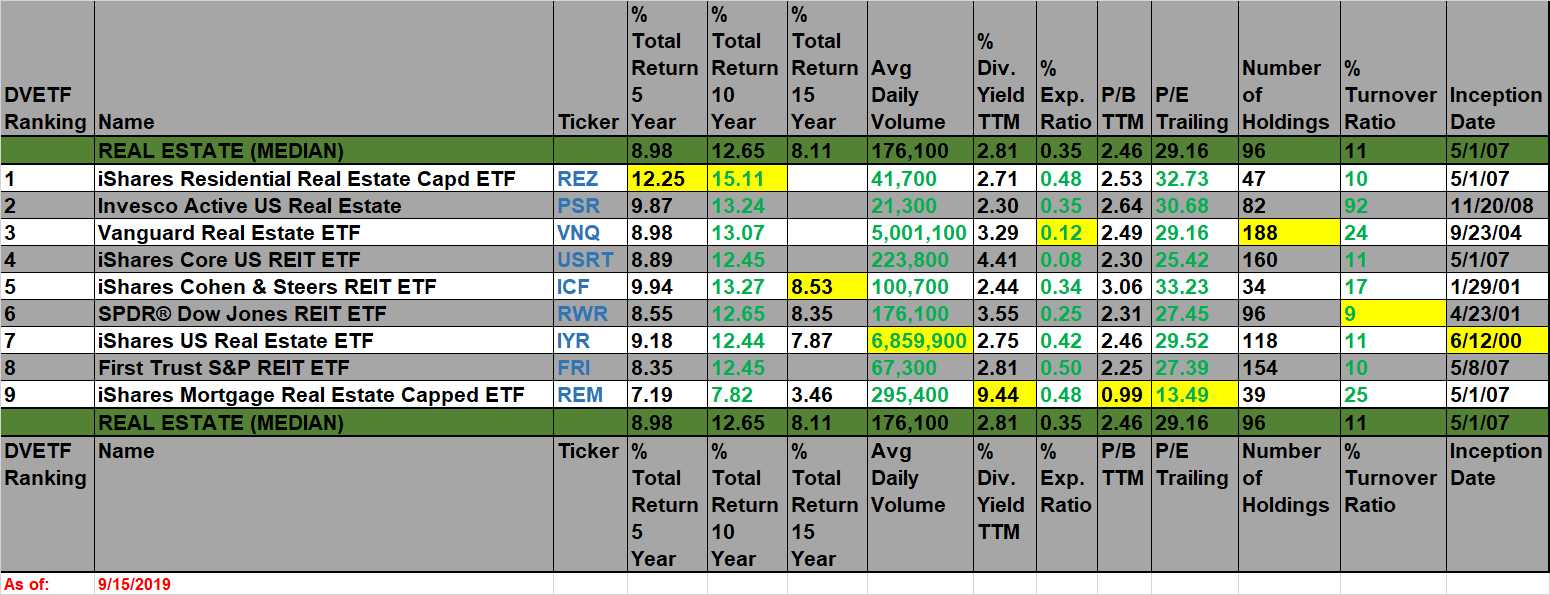Click the red 'As of:' label cell
The width and height of the screenshot is (1550, 595).
[x=47, y=583]
